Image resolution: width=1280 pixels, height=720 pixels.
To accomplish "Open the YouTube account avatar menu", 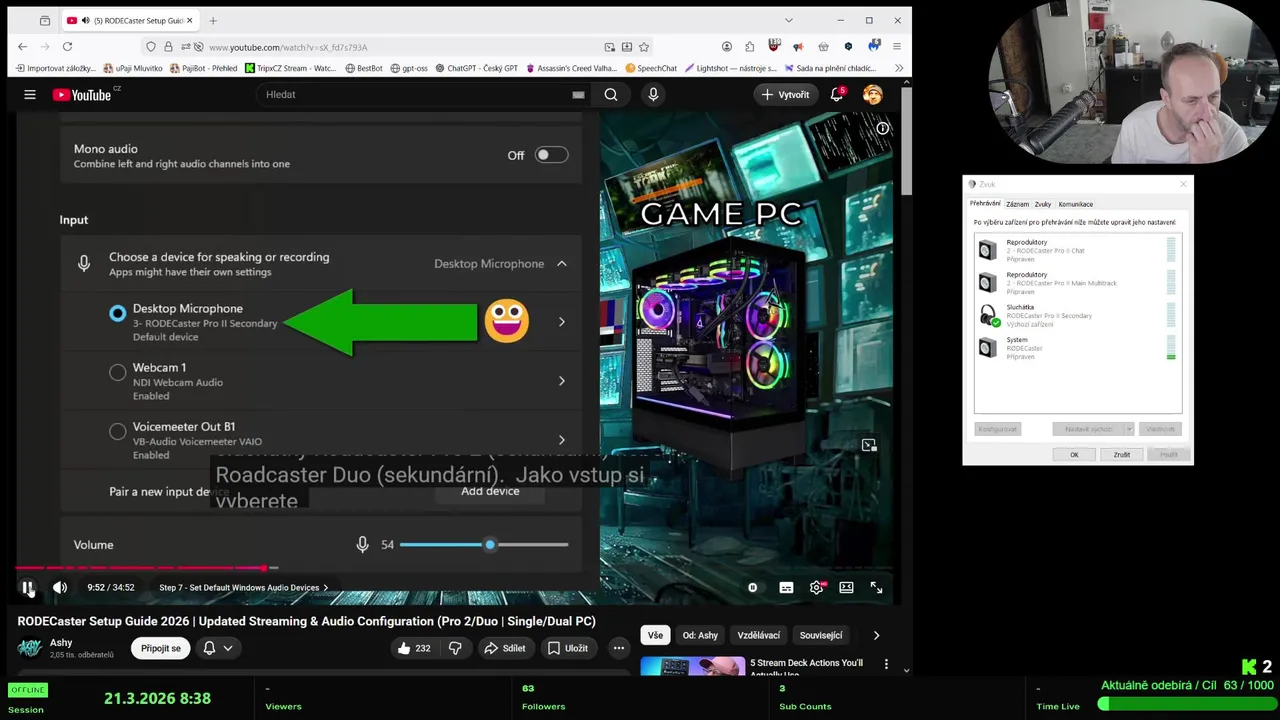I will (x=873, y=94).
